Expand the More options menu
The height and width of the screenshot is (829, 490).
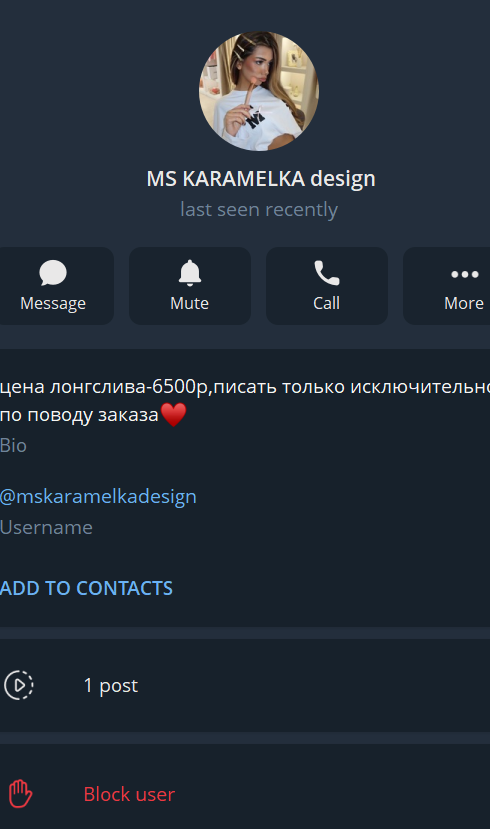[x=449, y=286]
